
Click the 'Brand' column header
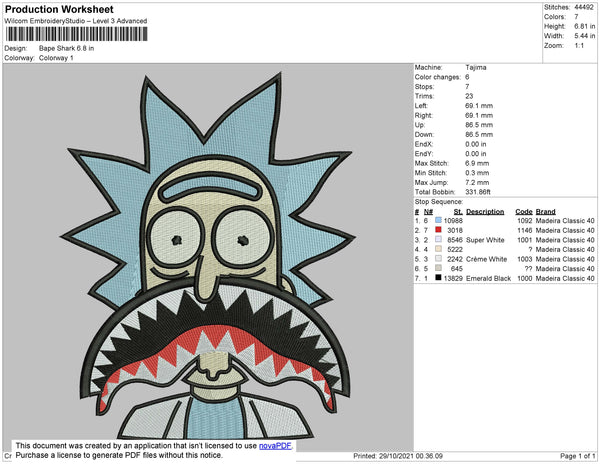pos(545,212)
